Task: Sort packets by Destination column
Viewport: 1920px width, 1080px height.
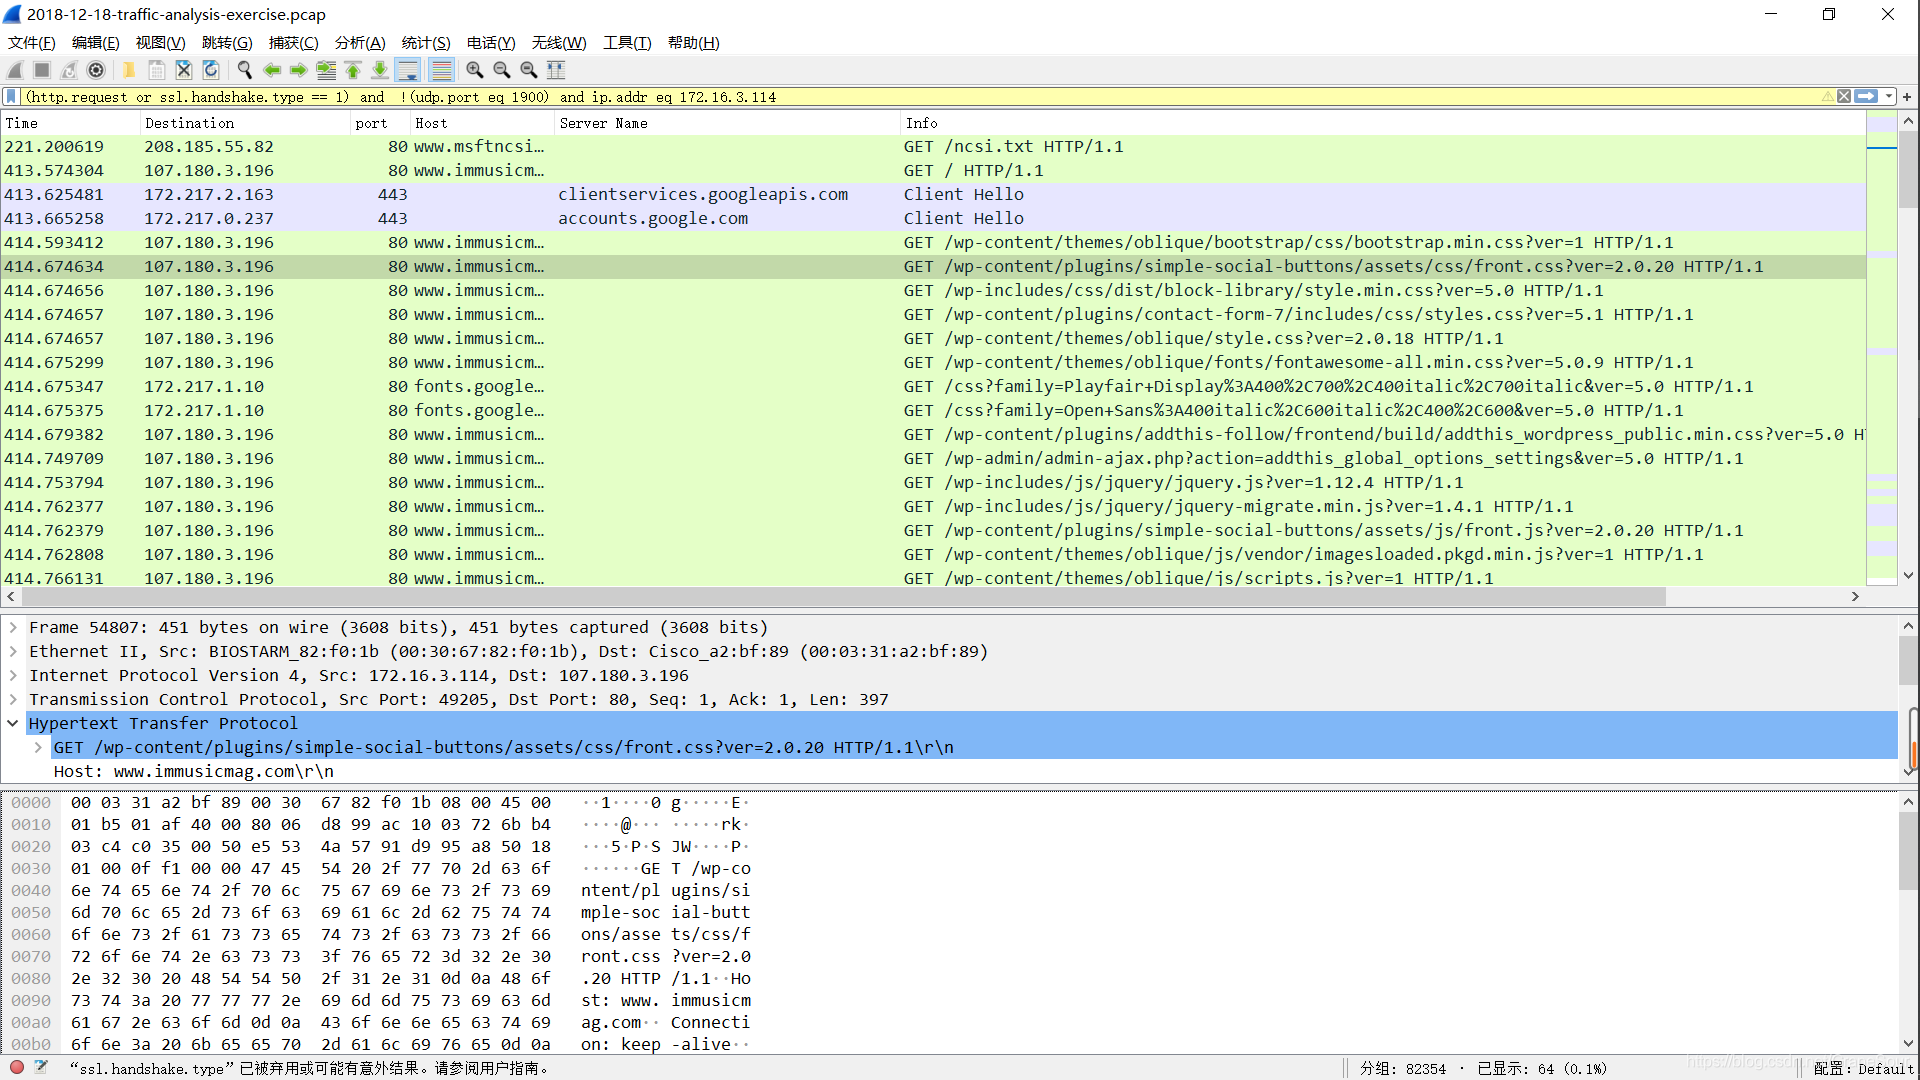Action: tap(245, 123)
